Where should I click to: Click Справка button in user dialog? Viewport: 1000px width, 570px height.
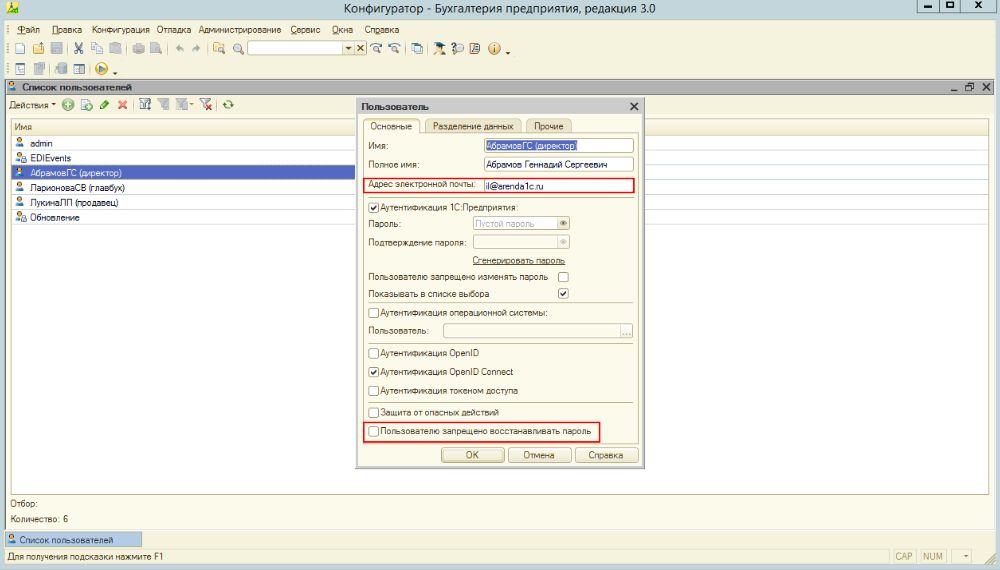click(x=606, y=455)
